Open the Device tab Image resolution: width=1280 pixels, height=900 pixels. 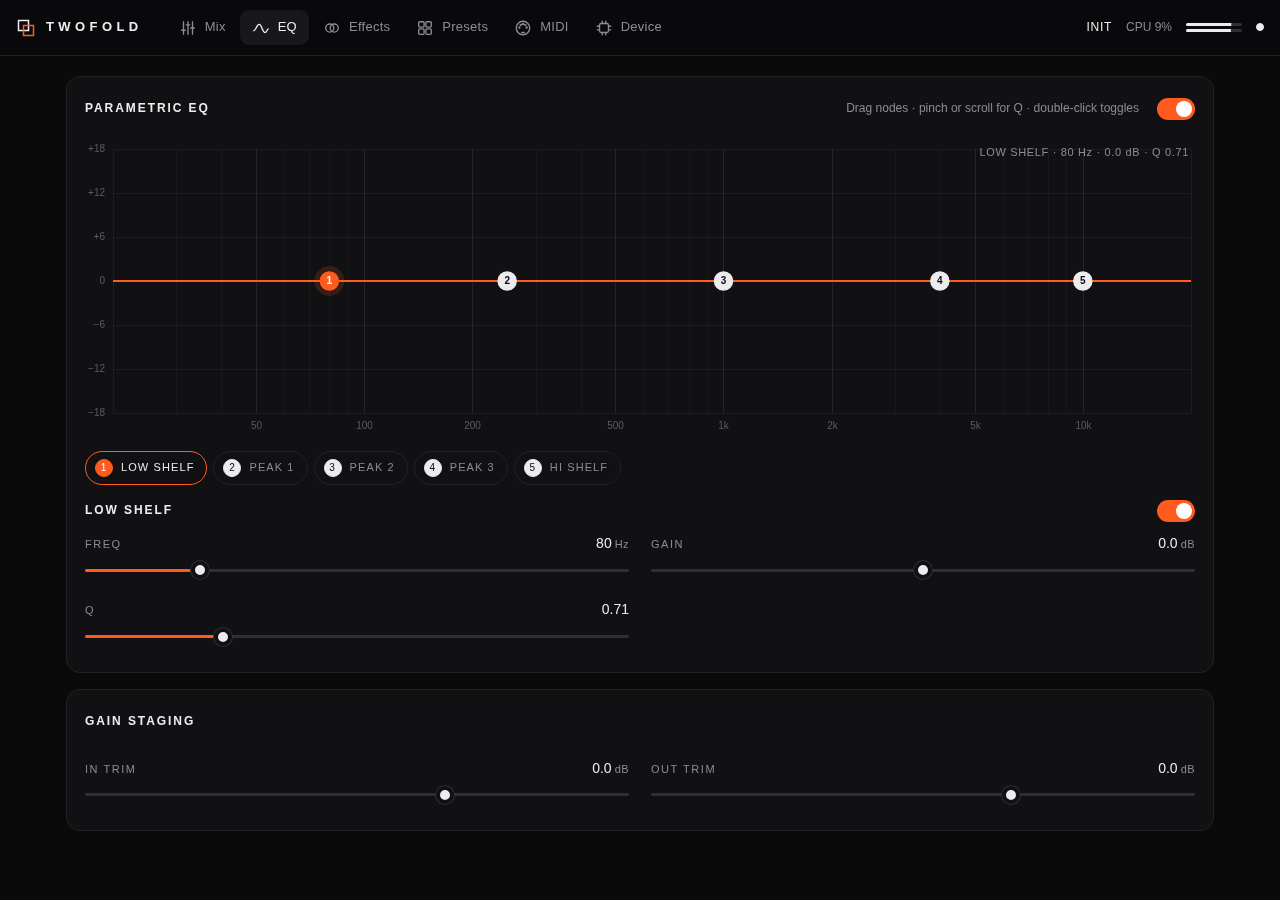pyautogui.click(x=629, y=27)
